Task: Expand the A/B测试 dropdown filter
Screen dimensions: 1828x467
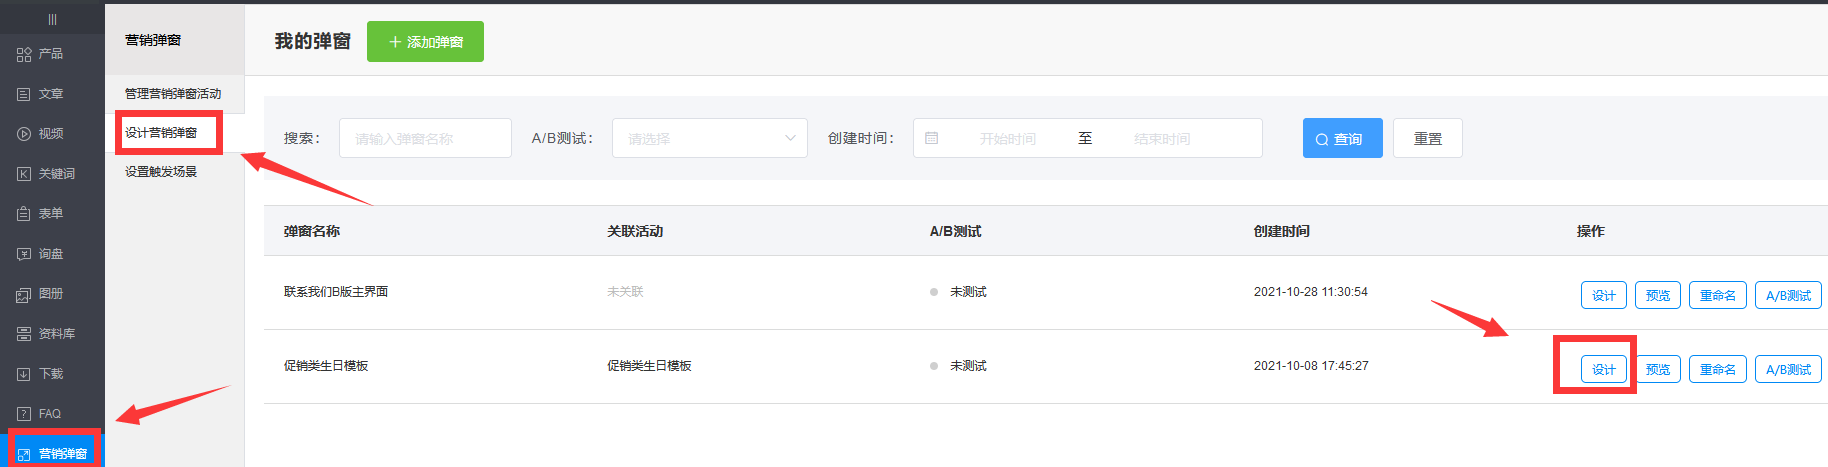Action: (x=709, y=138)
